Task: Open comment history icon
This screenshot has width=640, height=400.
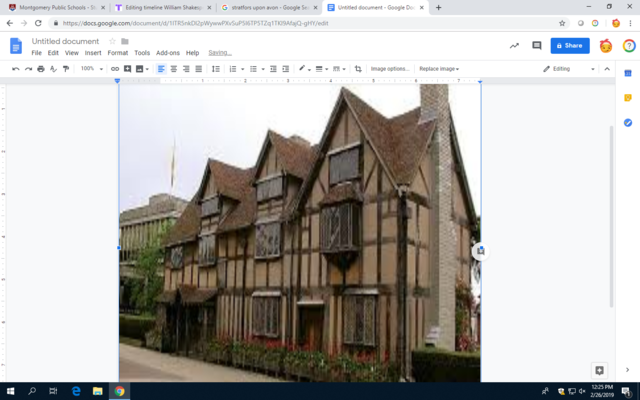Action: pos(537,46)
